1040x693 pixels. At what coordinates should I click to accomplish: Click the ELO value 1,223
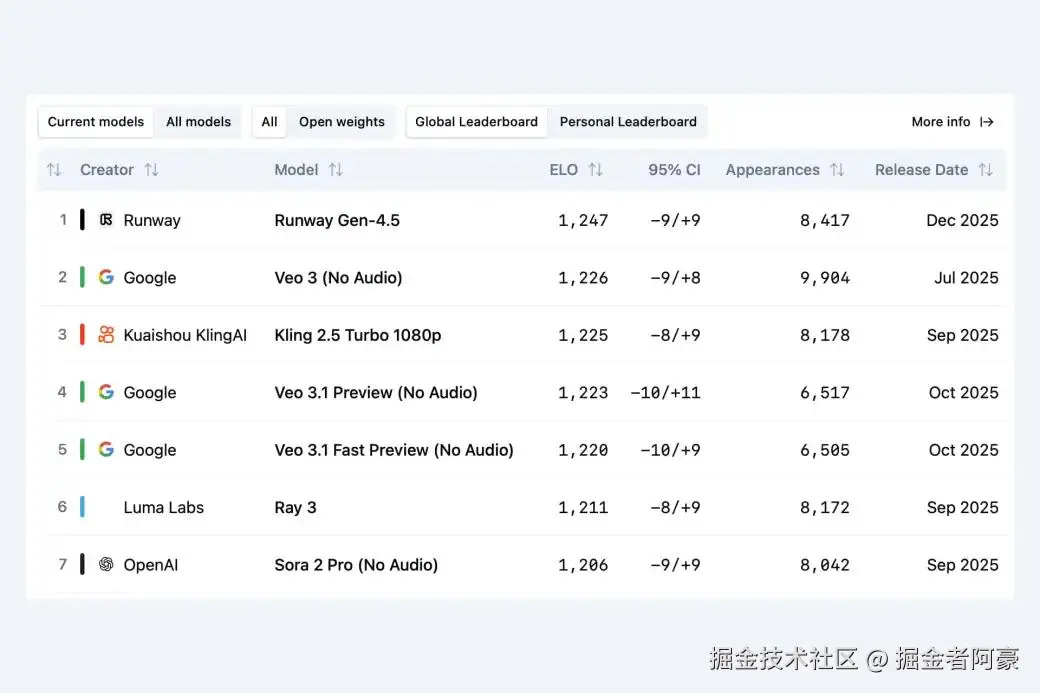(x=583, y=393)
